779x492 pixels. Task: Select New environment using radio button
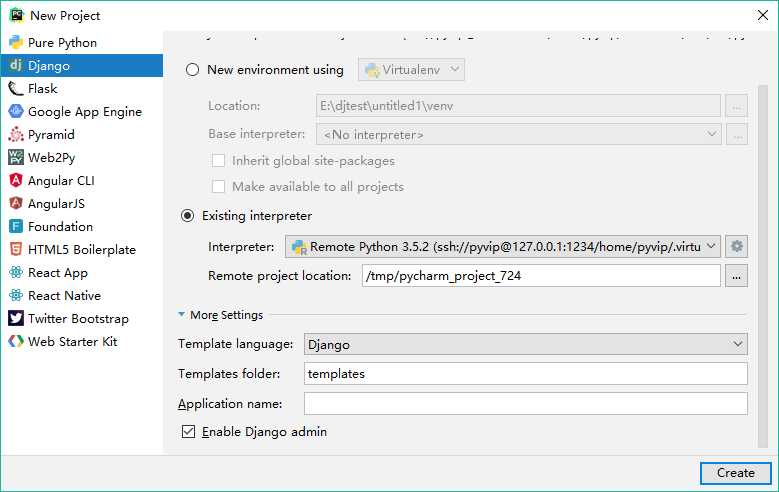(193, 70)
